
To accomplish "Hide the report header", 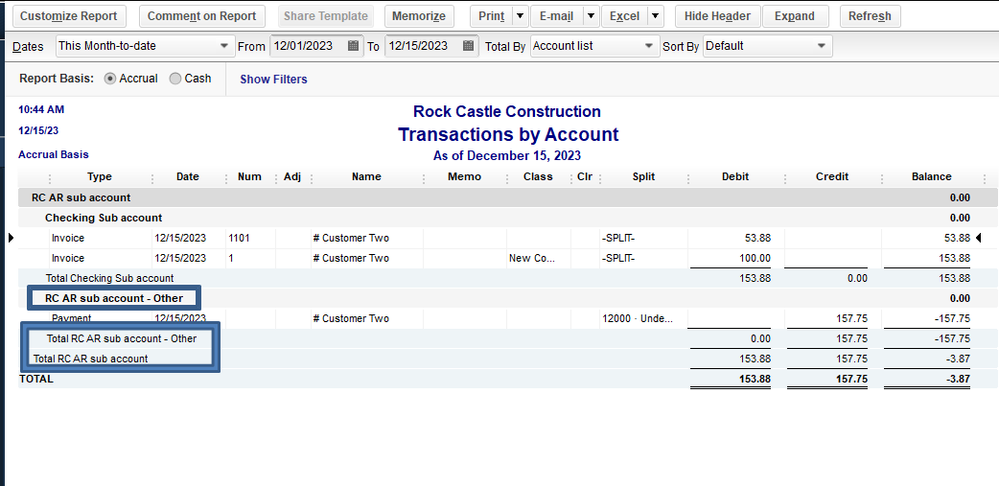I will tap(717, 16).
